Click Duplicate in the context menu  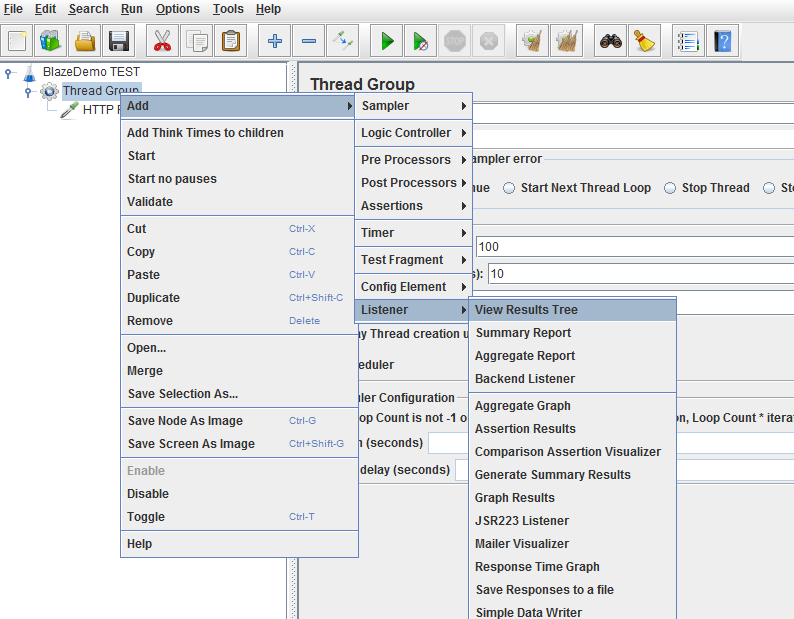pyautogui.click(x=153, y=298)
